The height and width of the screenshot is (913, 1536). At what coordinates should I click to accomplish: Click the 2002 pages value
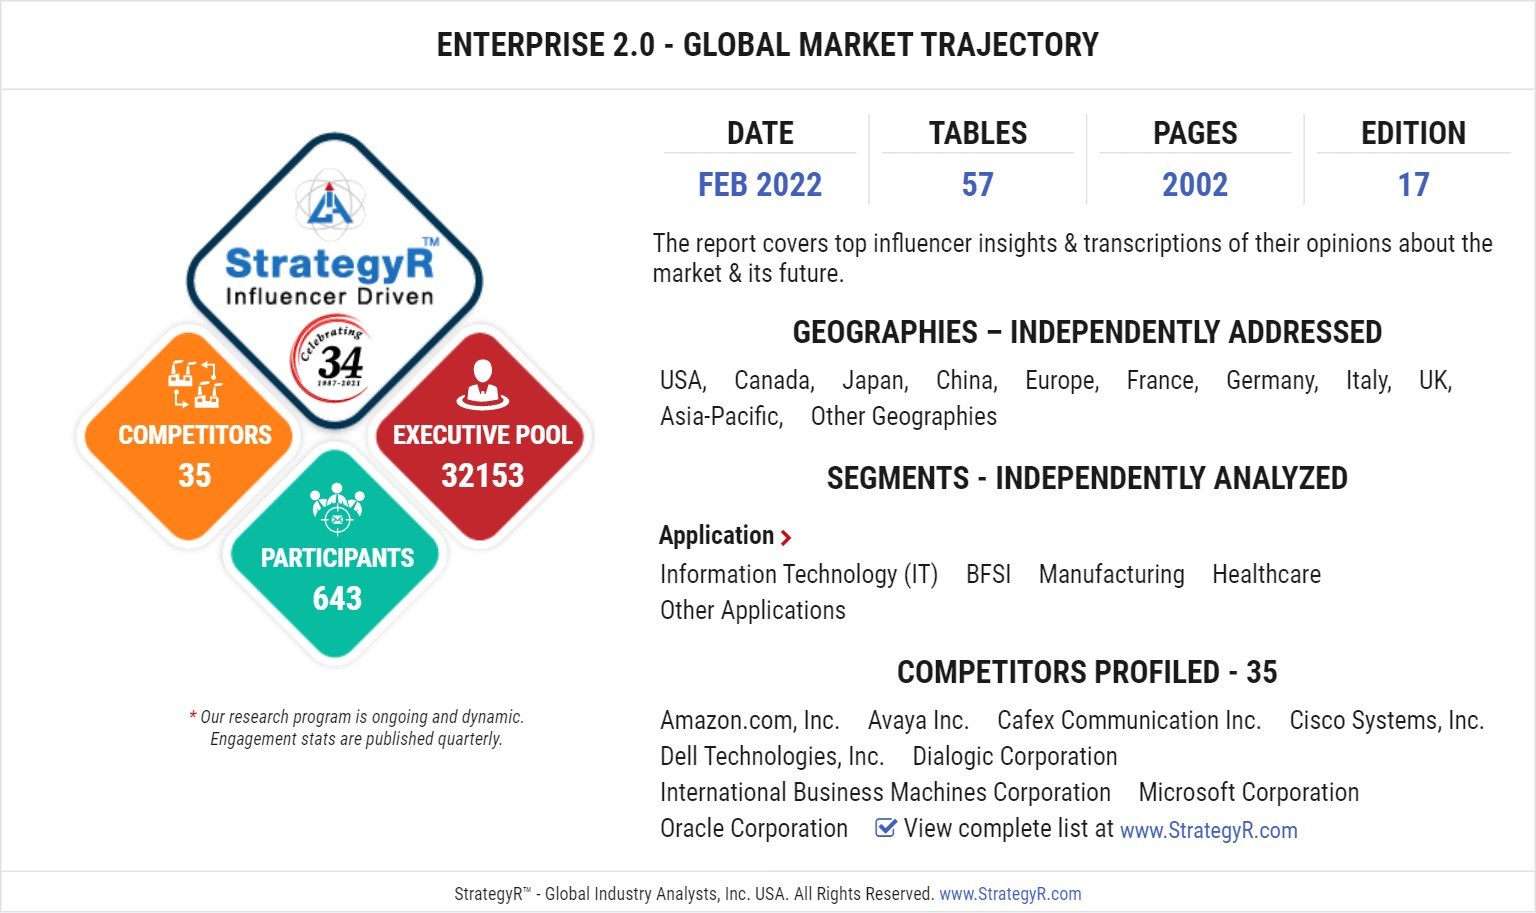pyautogui.click(x=1195, y=185)
